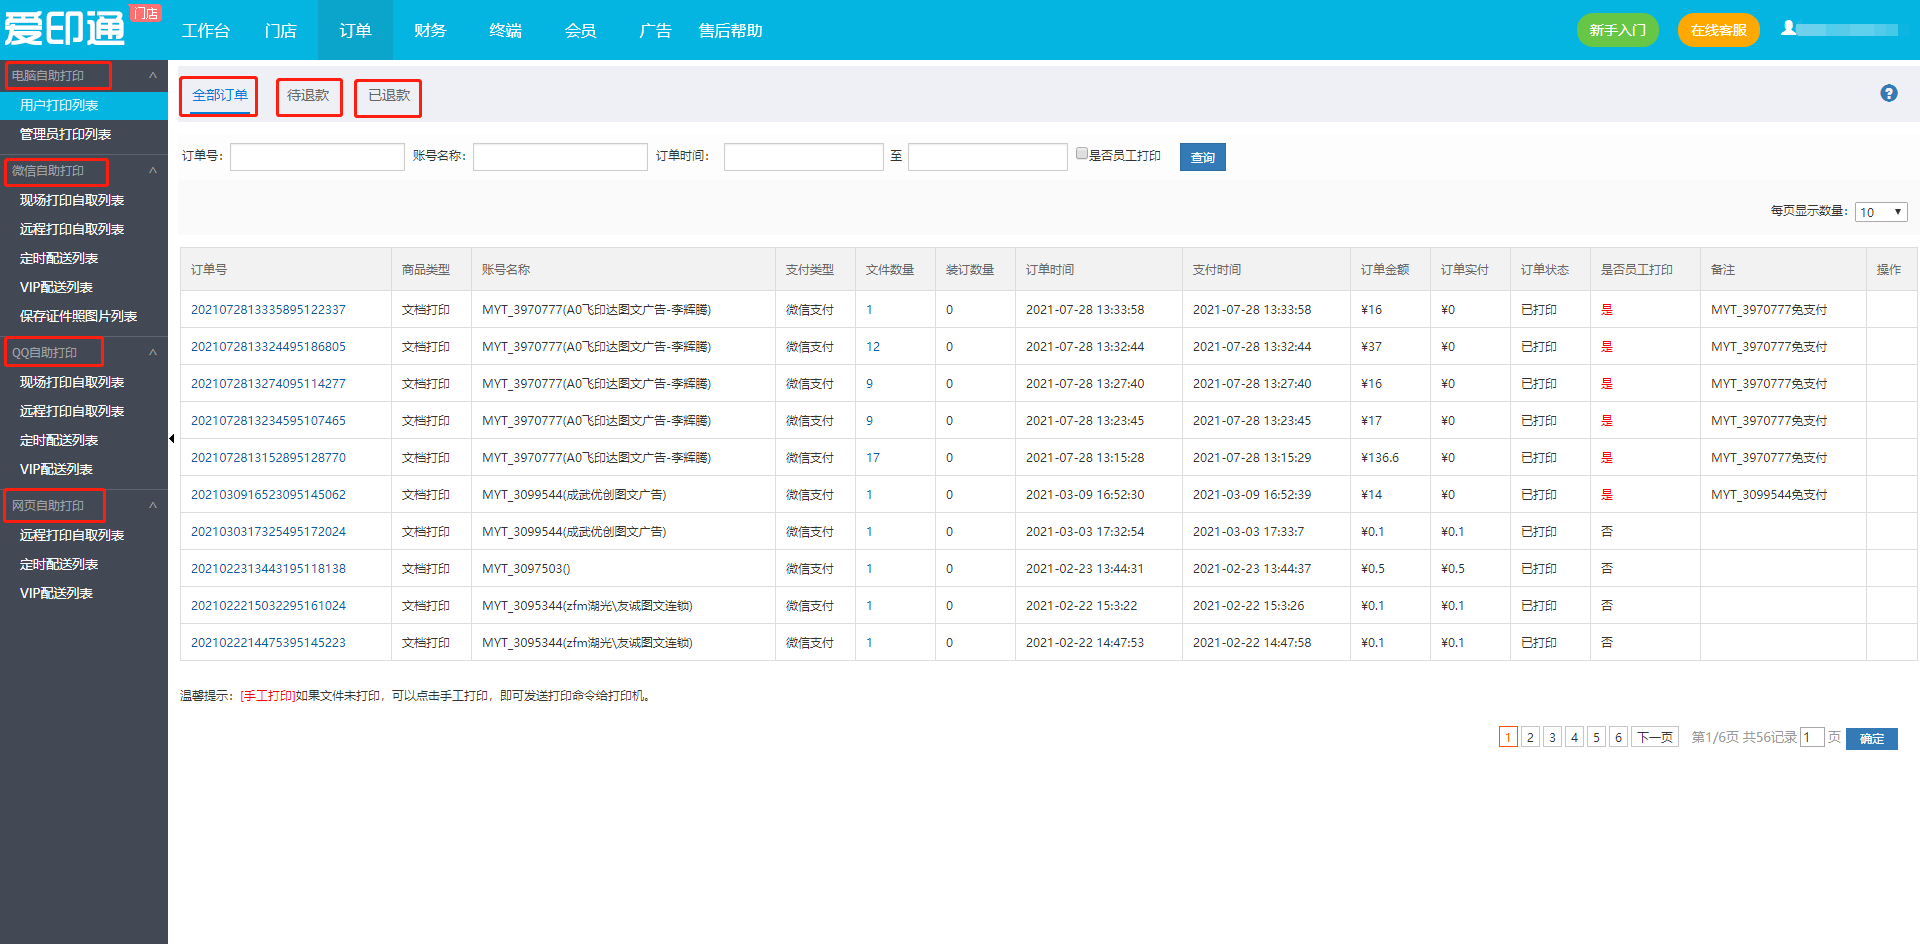Open order 2021072813152895128770
Viewport: 1920px width, 944px height.
tap(268, 458)
